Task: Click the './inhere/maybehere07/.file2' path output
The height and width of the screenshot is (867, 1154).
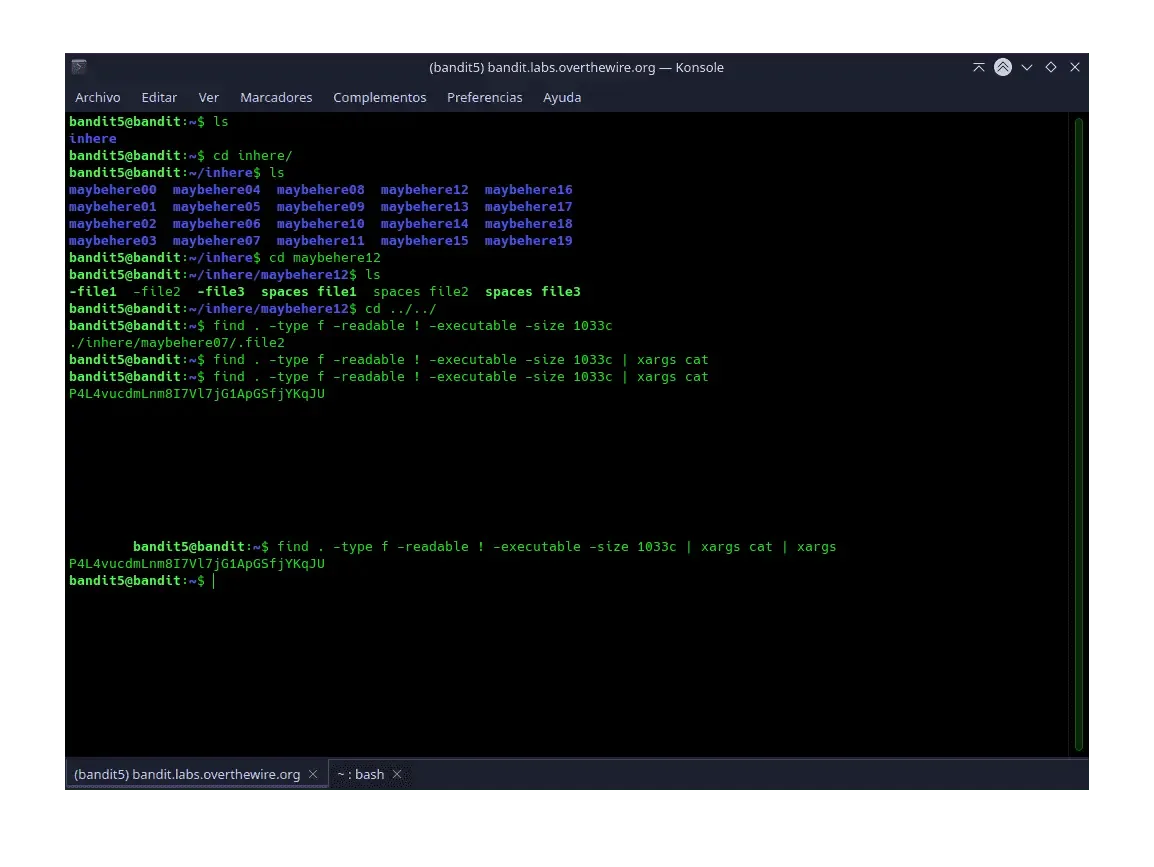Action: 177,343
